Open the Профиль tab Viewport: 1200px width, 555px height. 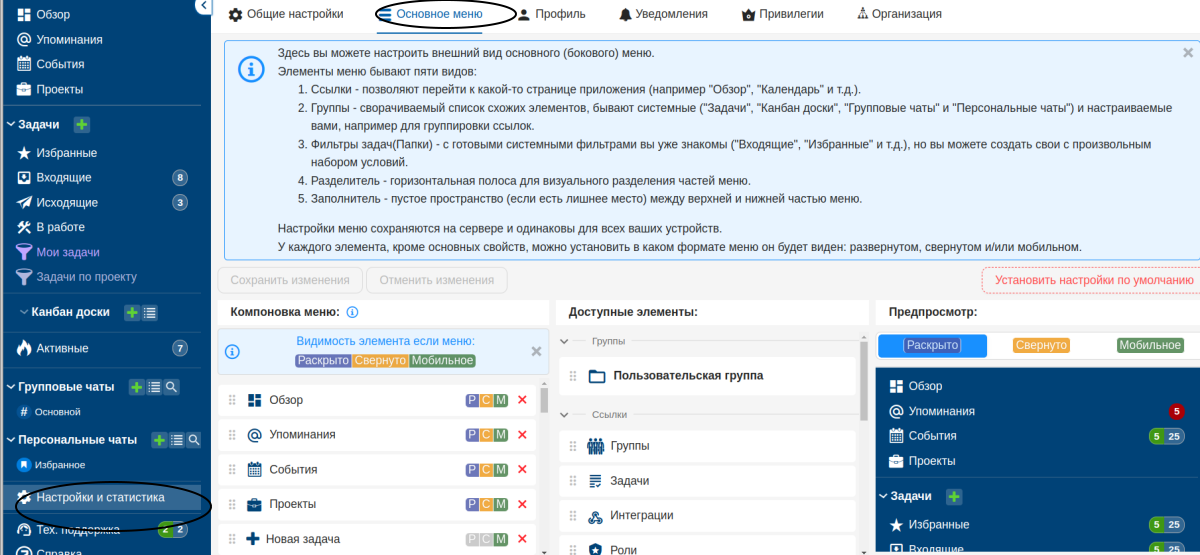click(x=551, y=14)
